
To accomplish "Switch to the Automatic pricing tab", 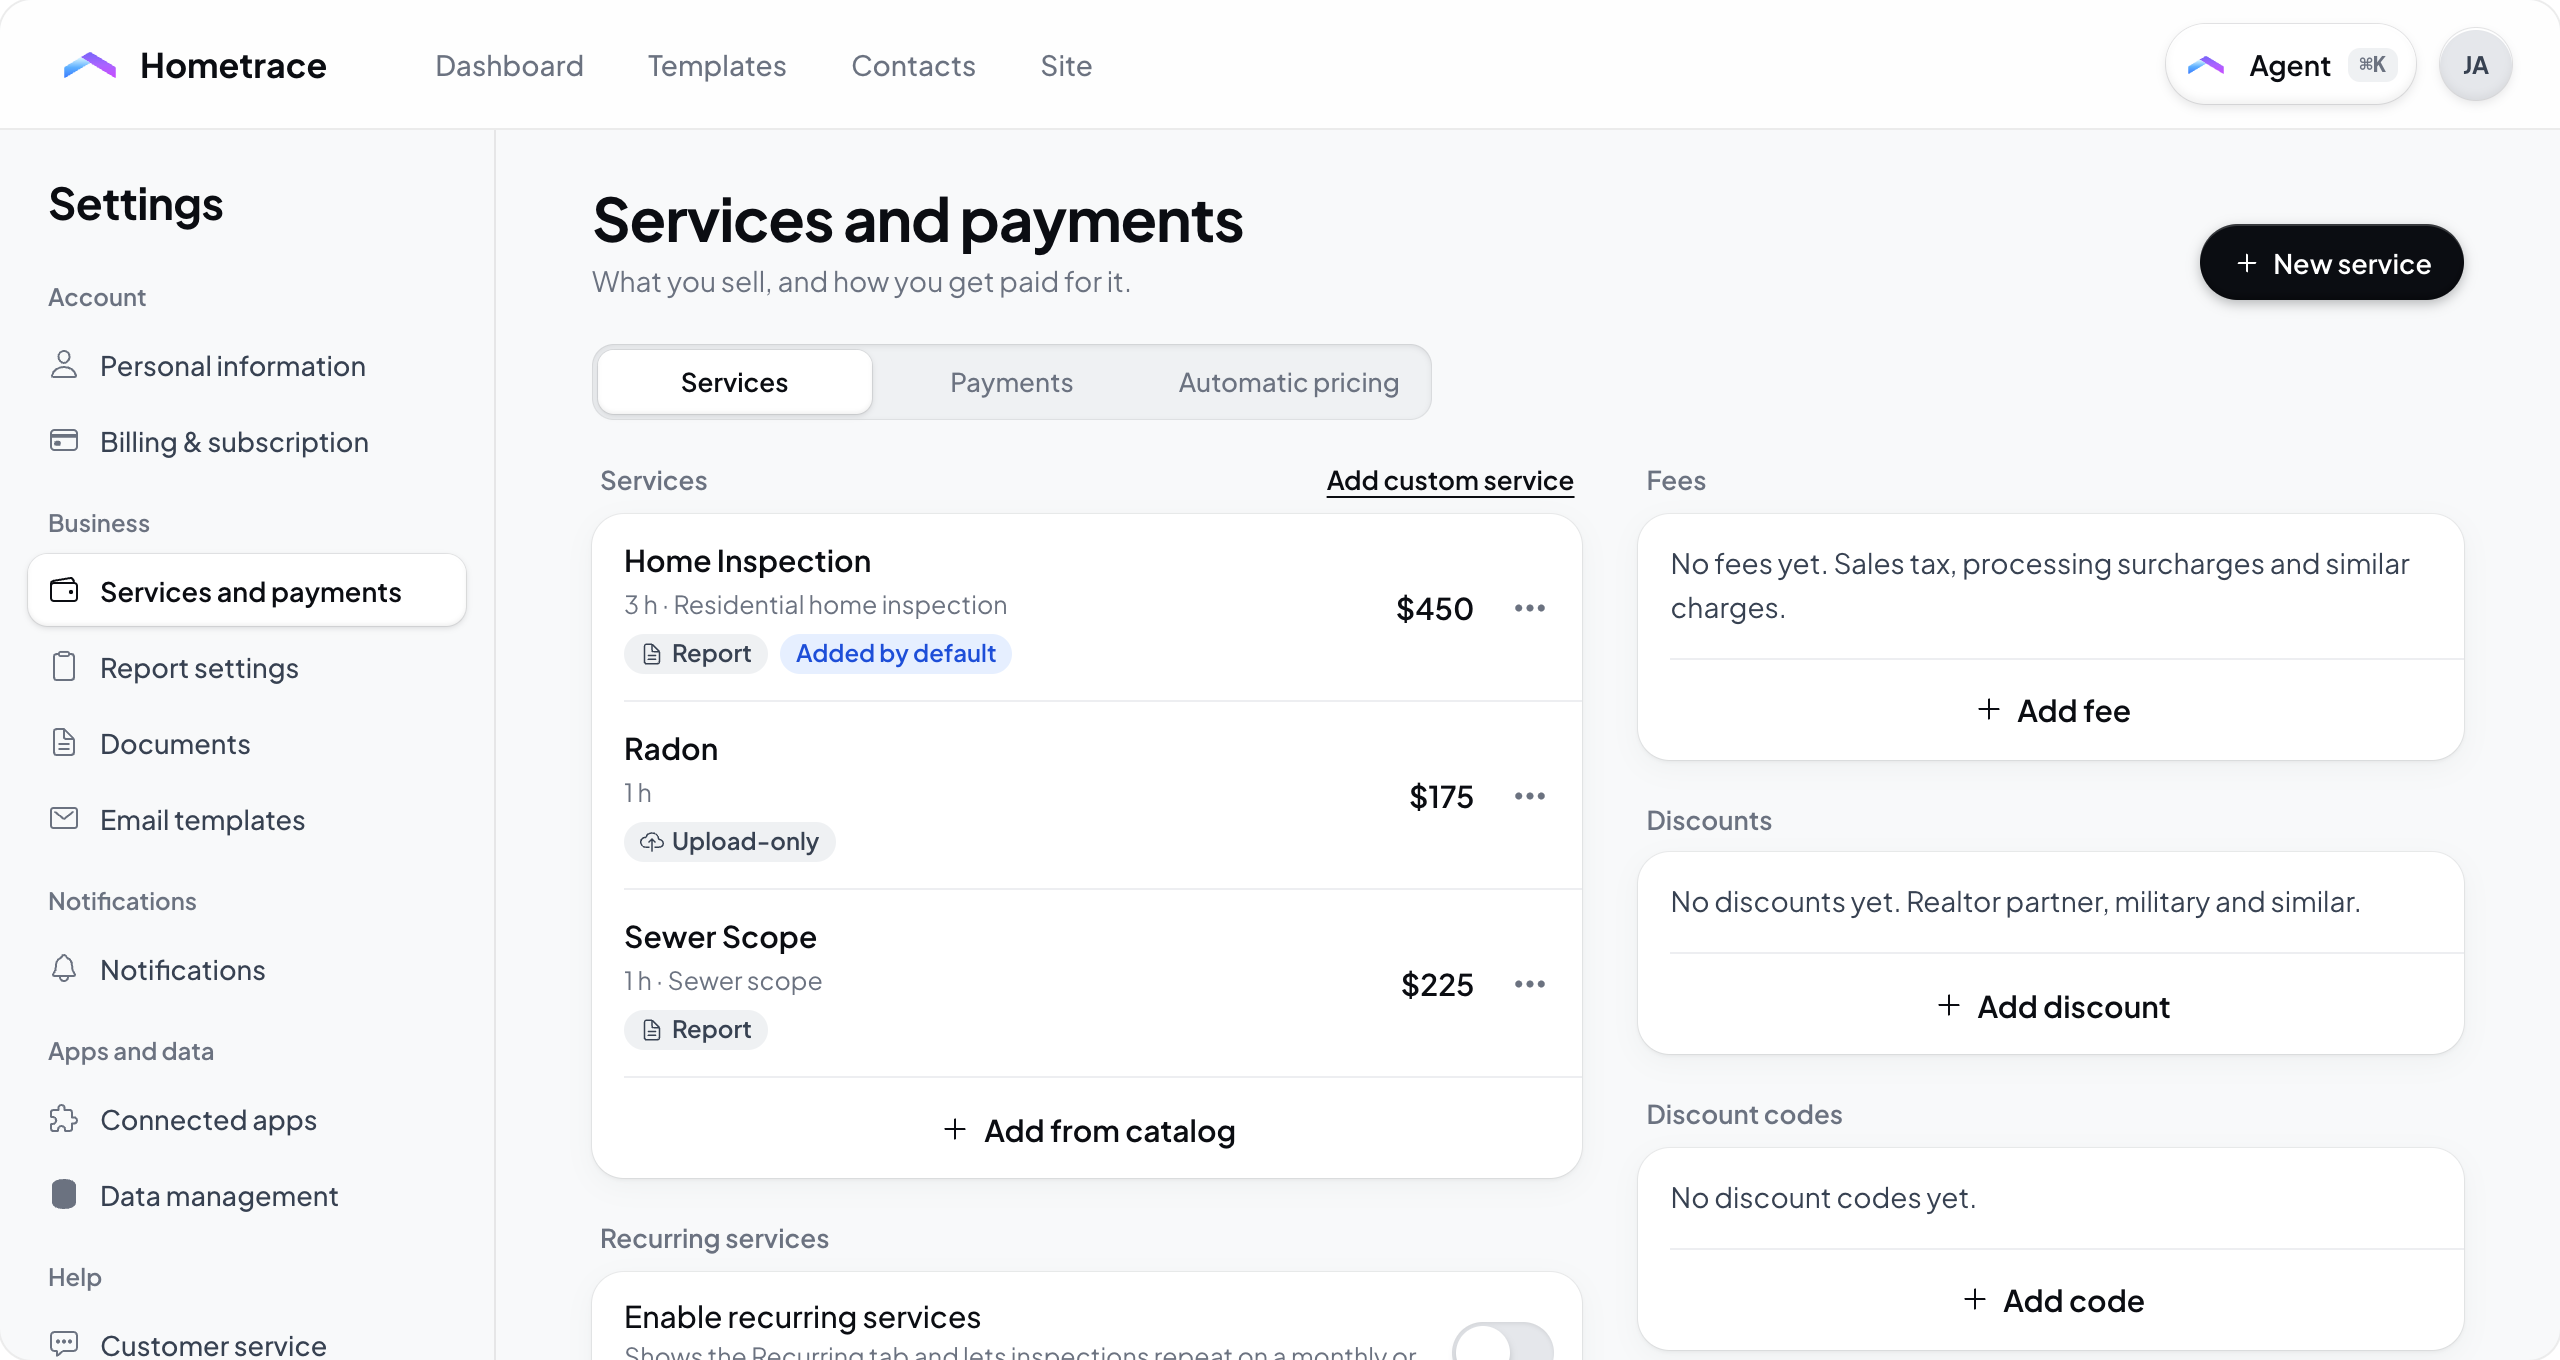I will [1288, 382].
